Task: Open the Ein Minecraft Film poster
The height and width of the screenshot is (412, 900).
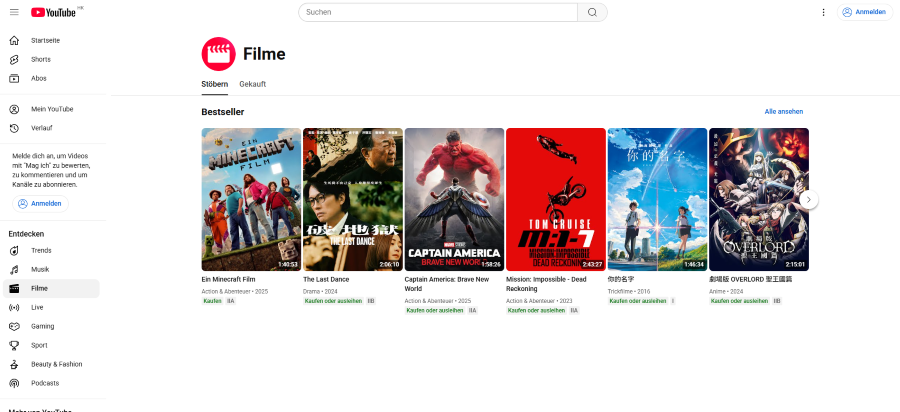Action: 251,199
